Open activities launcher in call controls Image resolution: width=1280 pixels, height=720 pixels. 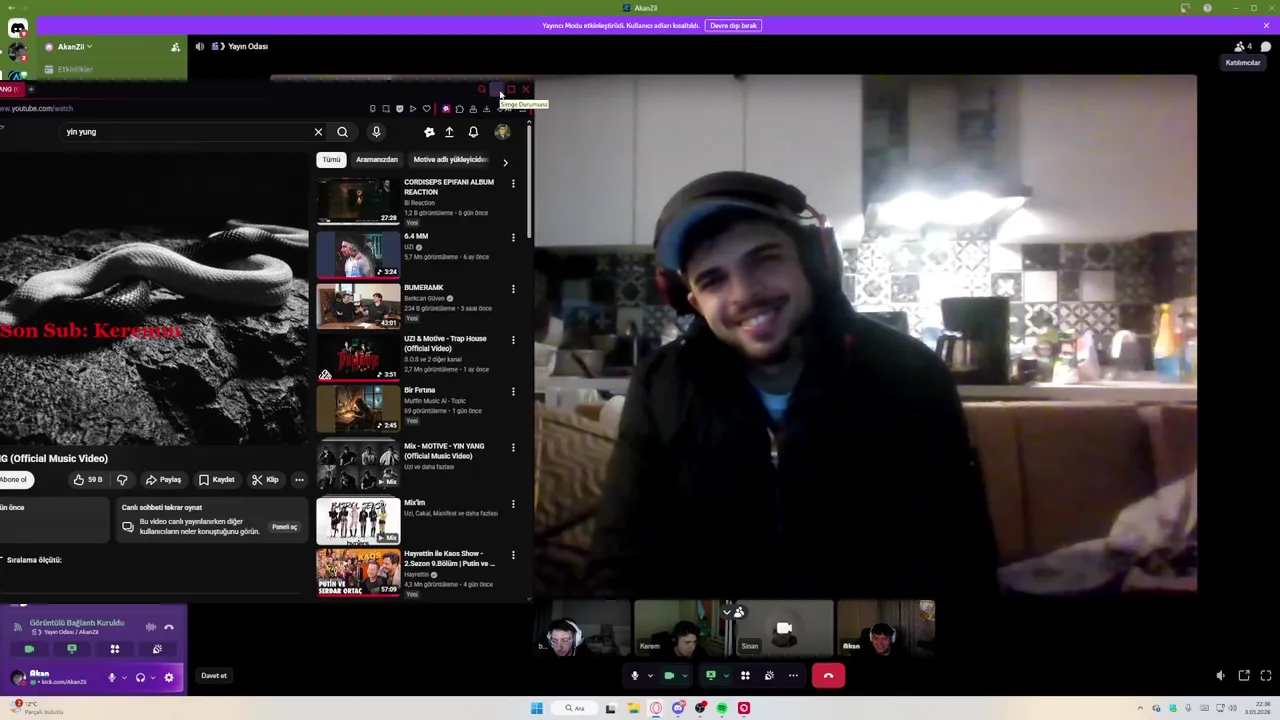[745, 676]
